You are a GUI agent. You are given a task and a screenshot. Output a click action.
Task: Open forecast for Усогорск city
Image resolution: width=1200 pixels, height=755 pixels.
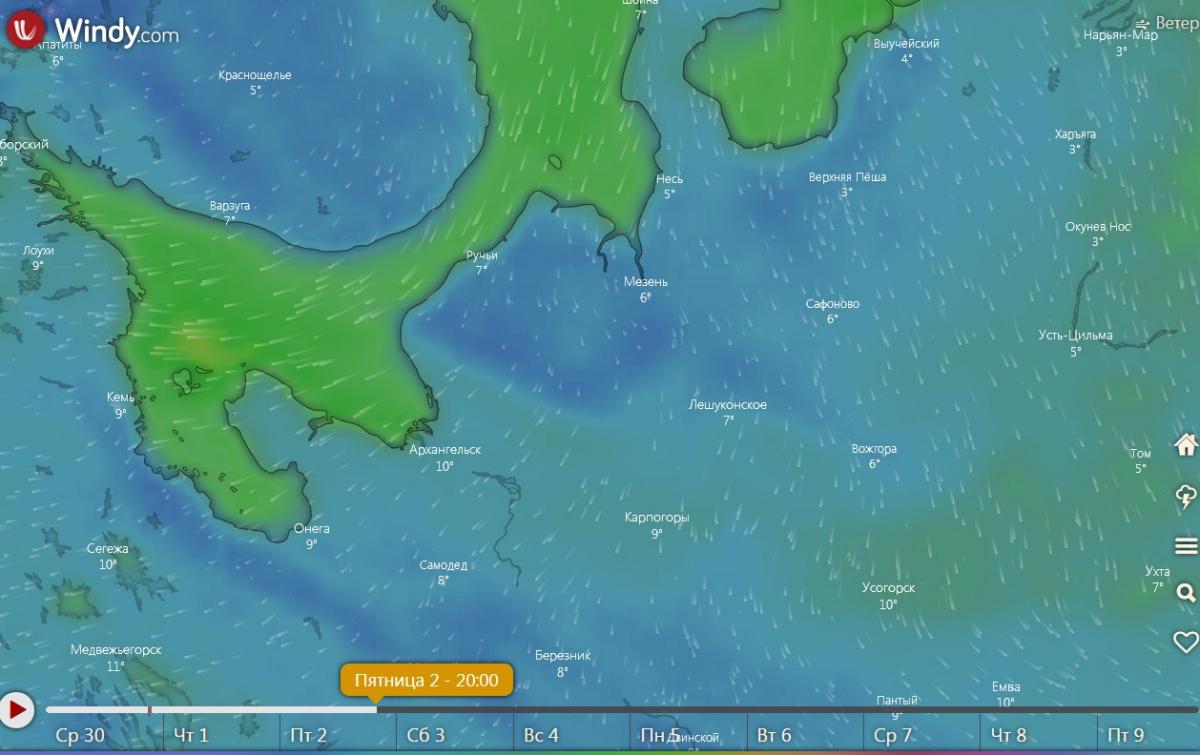(x=888, y=588)
